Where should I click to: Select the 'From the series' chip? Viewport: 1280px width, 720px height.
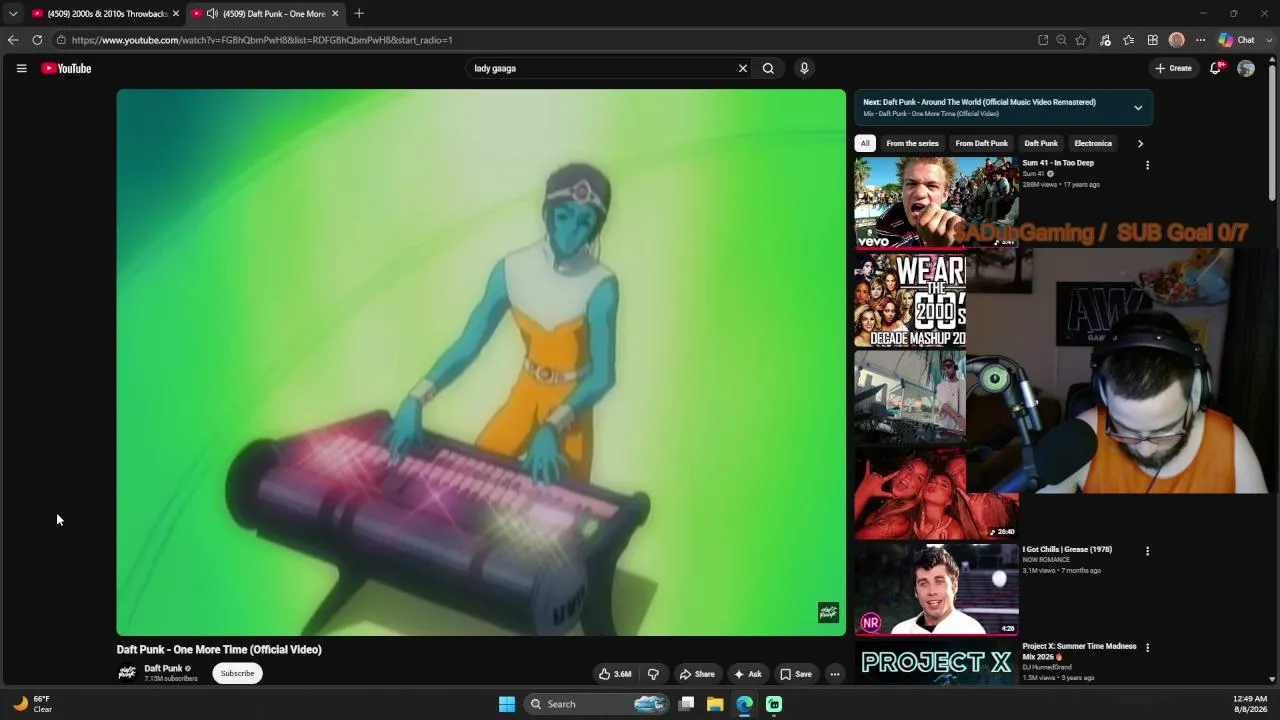[912, 143]
